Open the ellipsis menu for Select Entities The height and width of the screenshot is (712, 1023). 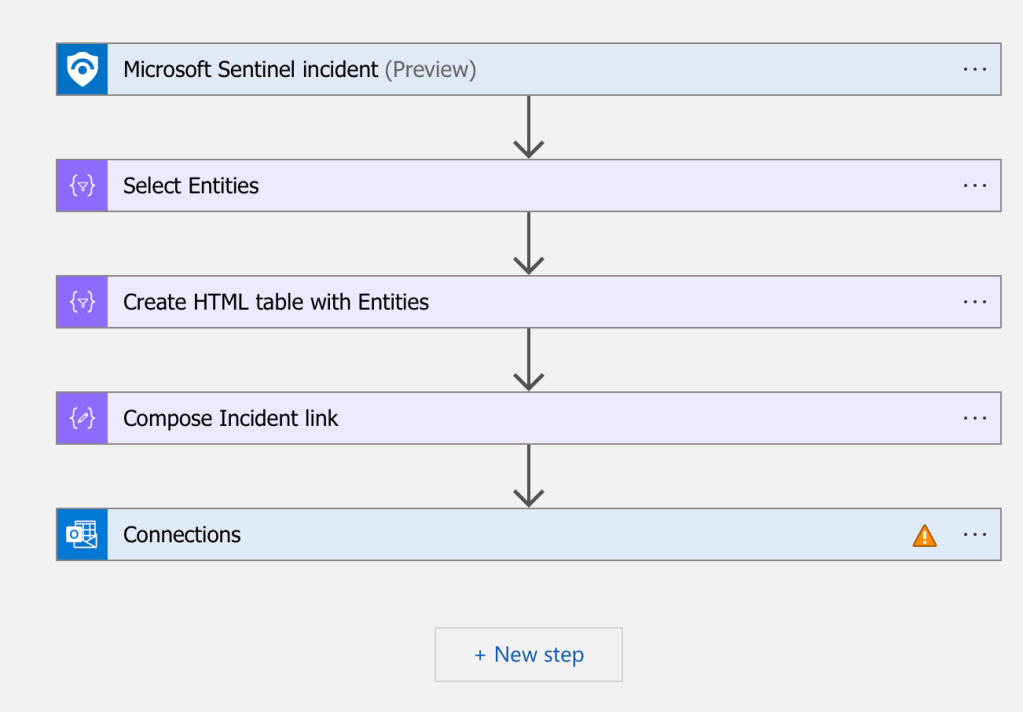tap(975, 185)
